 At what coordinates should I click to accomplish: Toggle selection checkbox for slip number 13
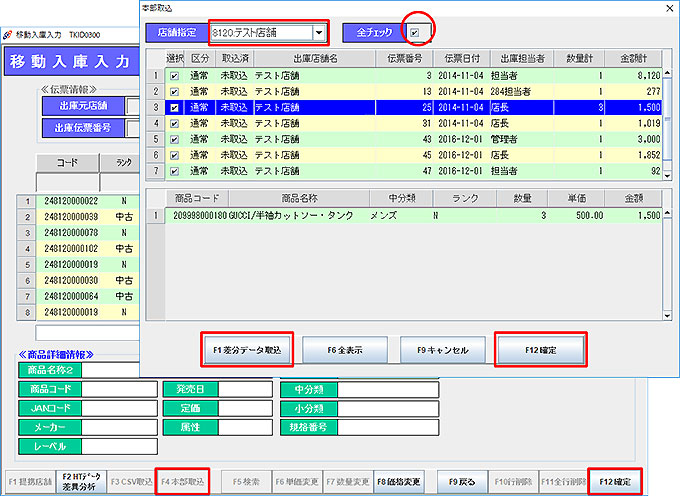point(174,92)
